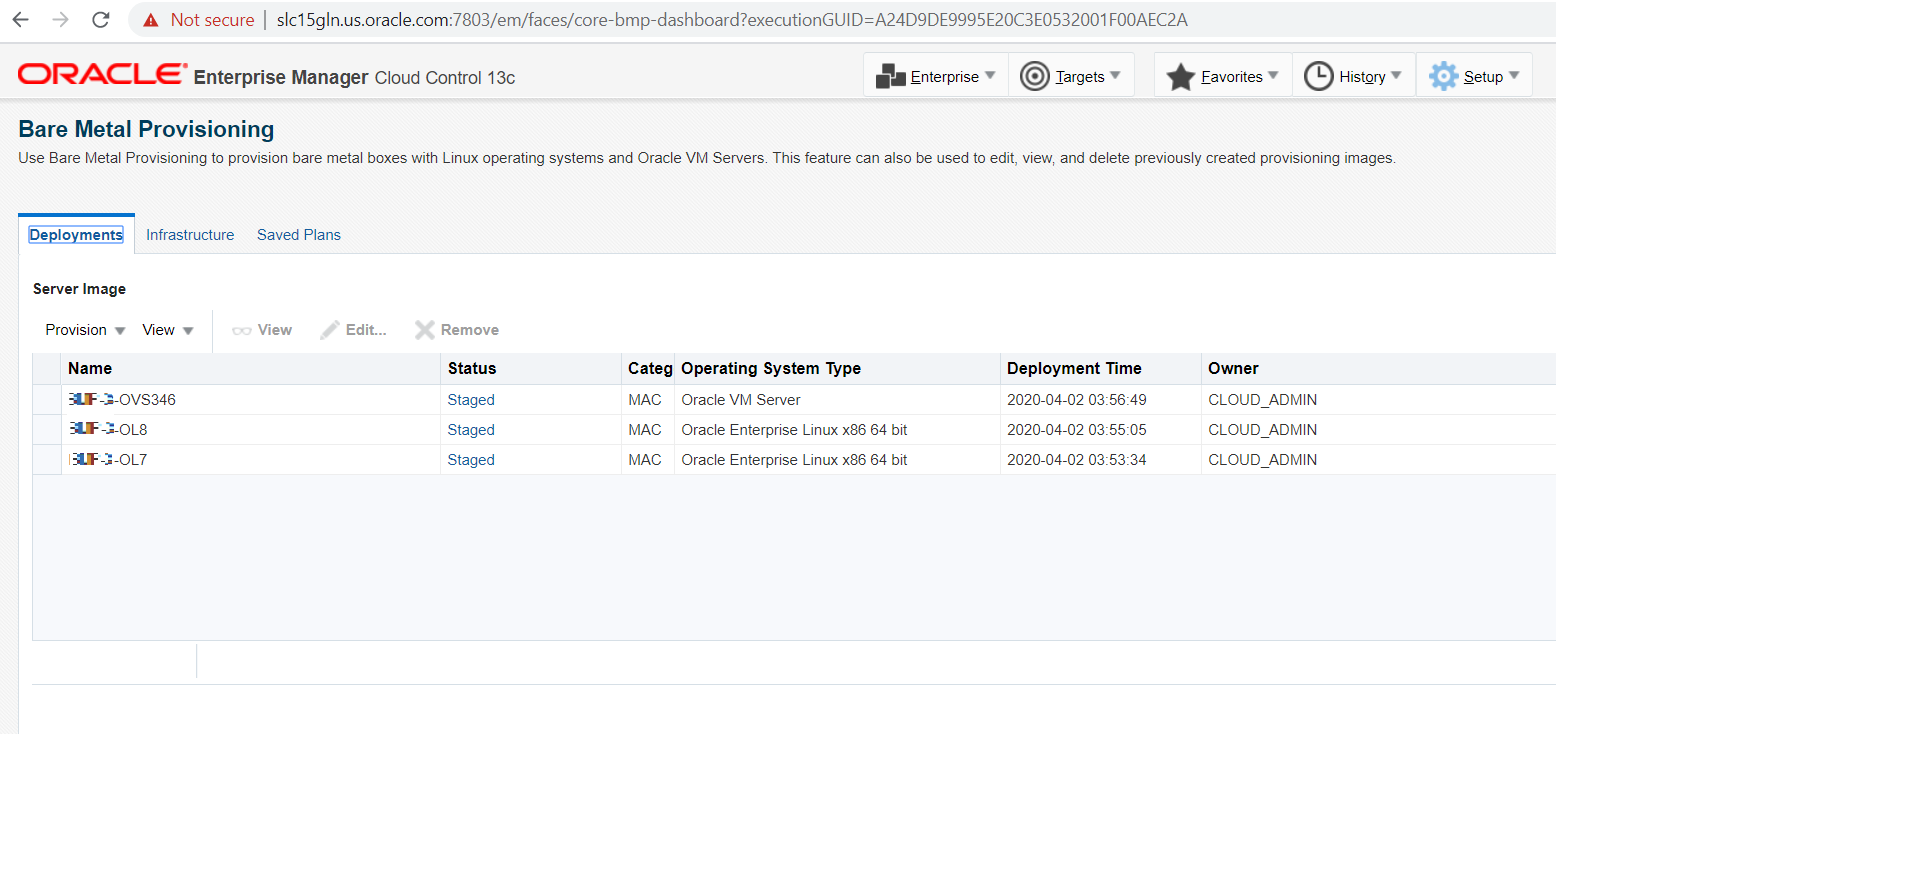Click the History clock icon
Image resolution: width=1914 pixels, height=878 pixels.
1319,76
